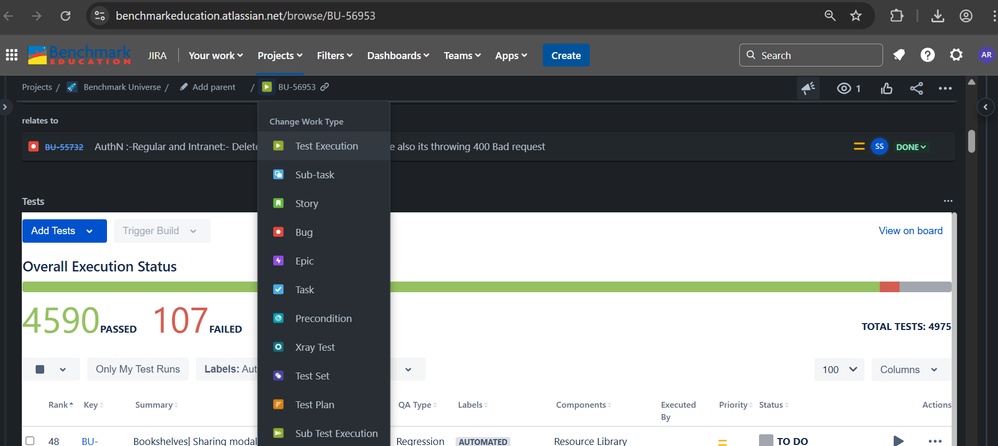This screenshot has width=998, height=446.
Task: Choose Story from work type menu
Action: [x=324, y=204]
